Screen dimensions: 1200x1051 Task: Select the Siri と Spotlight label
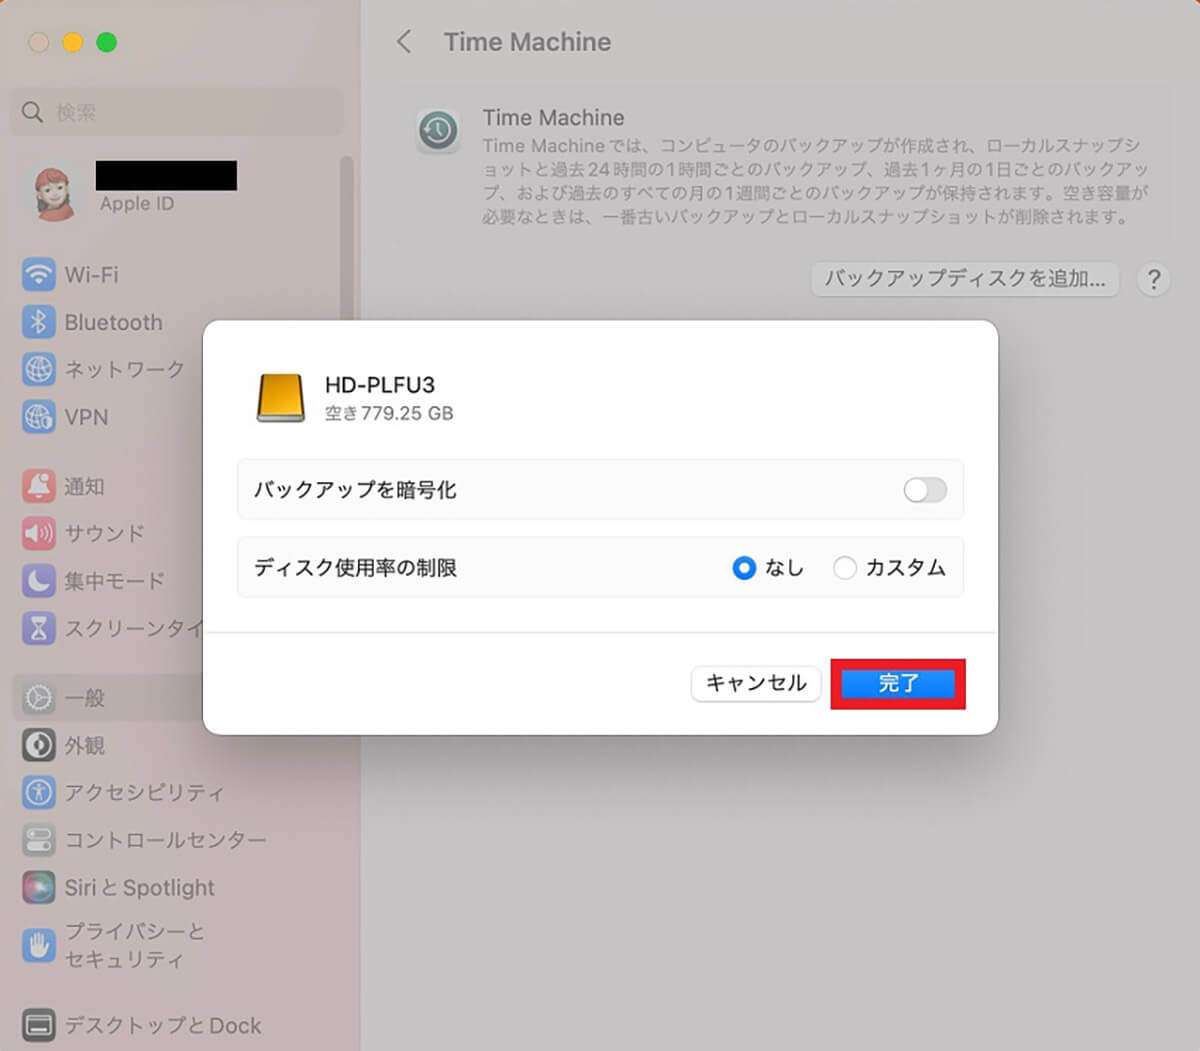139,887
